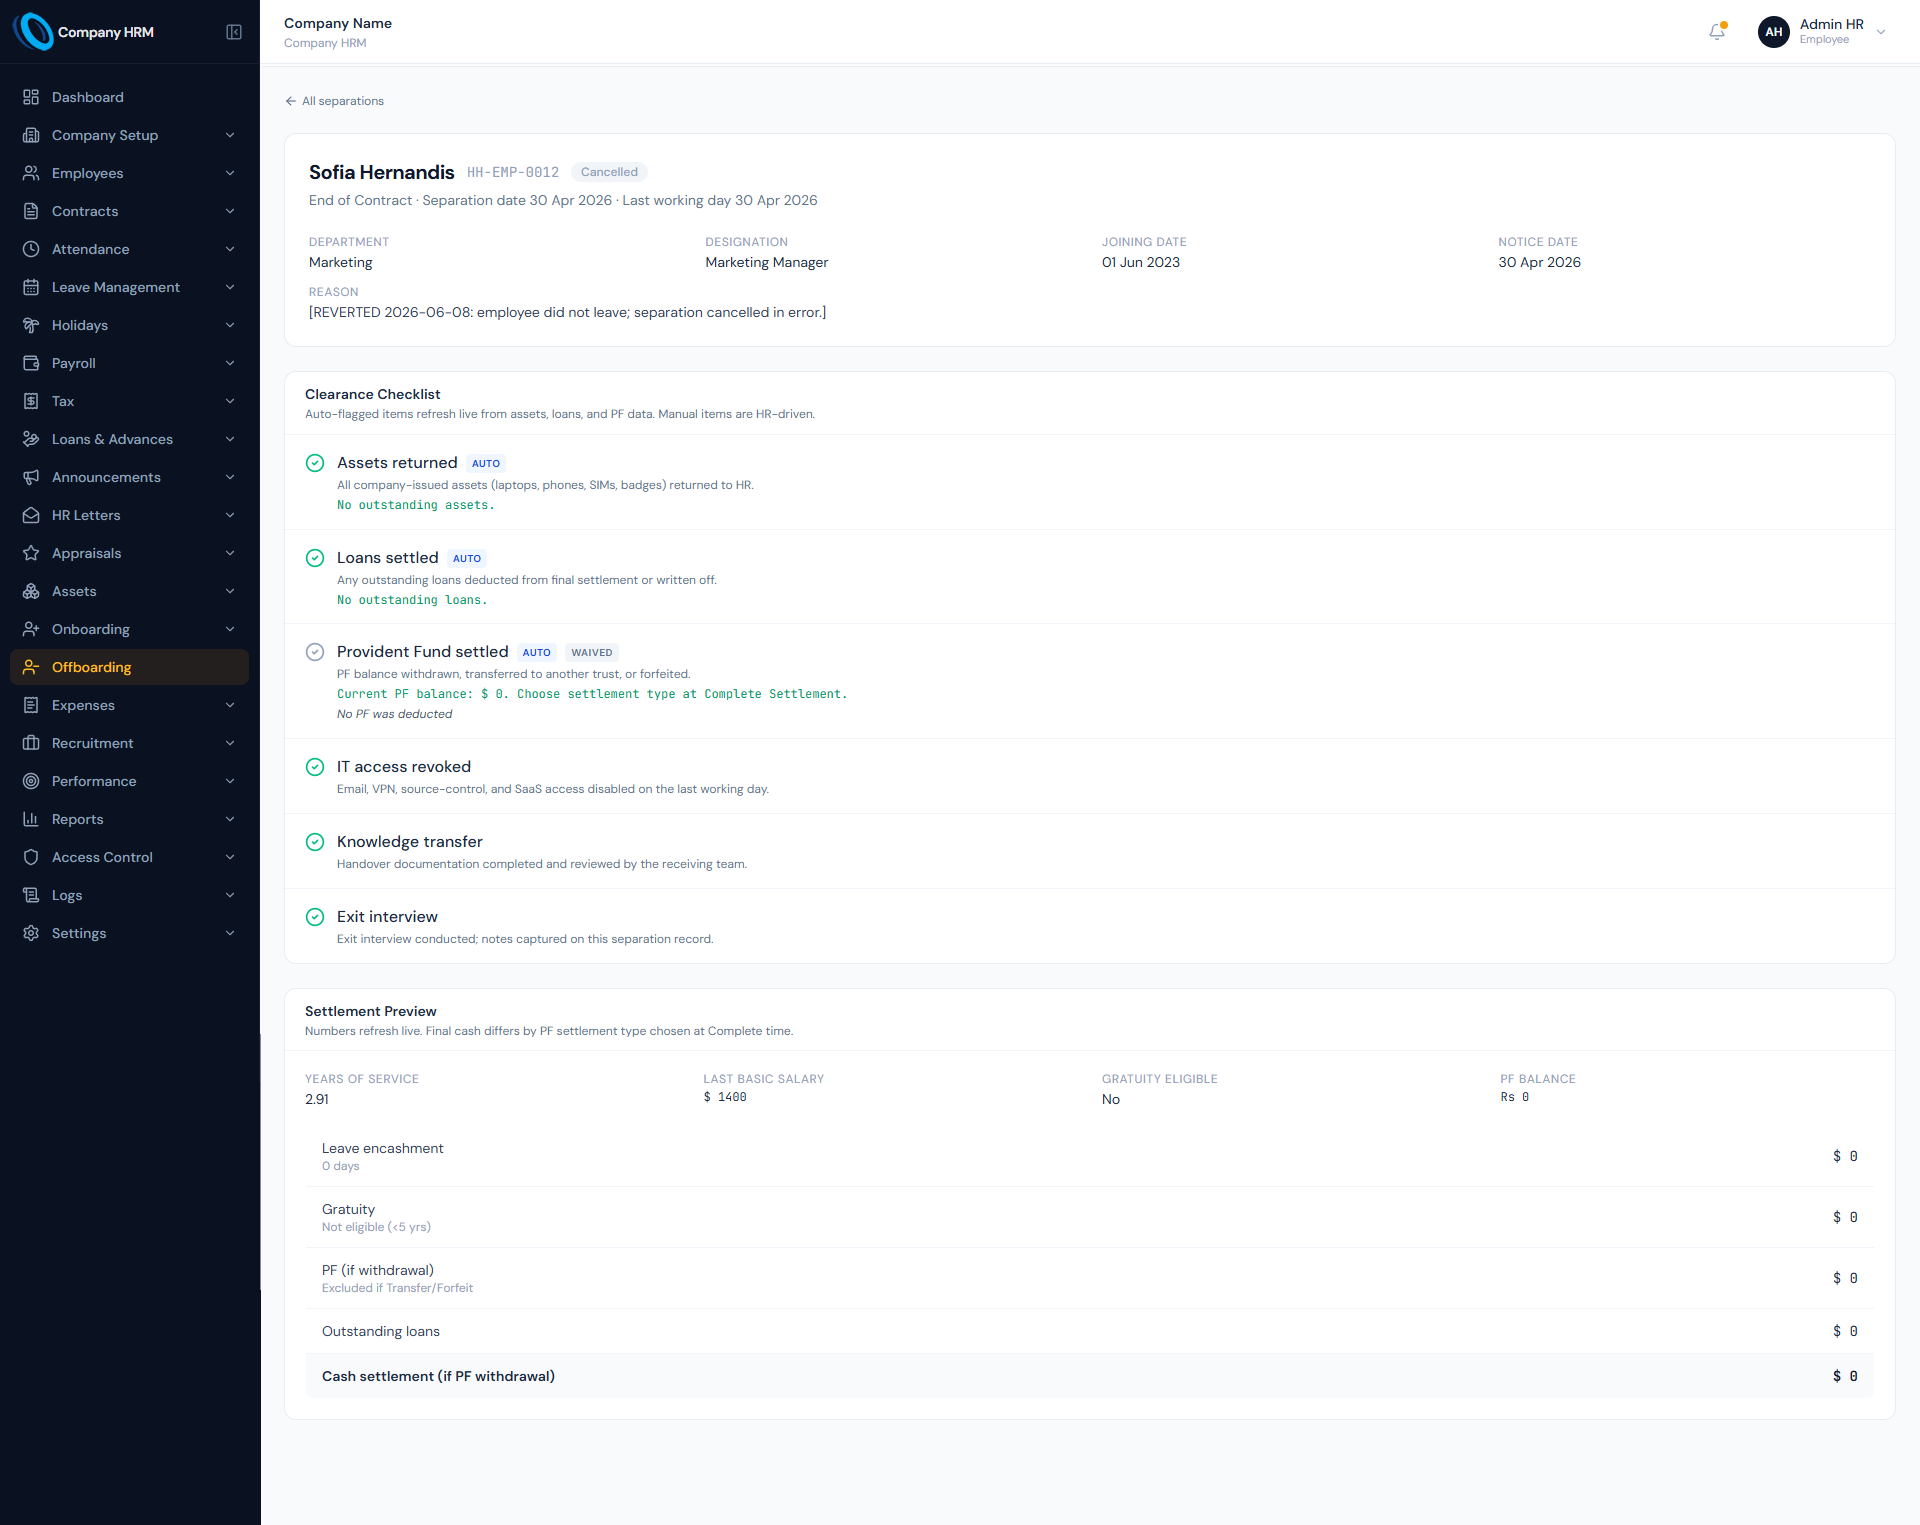The image size is (1920, 1525).
Task: Click the Loans & Advances hand-coins icon
Action: tap(31, 439)
